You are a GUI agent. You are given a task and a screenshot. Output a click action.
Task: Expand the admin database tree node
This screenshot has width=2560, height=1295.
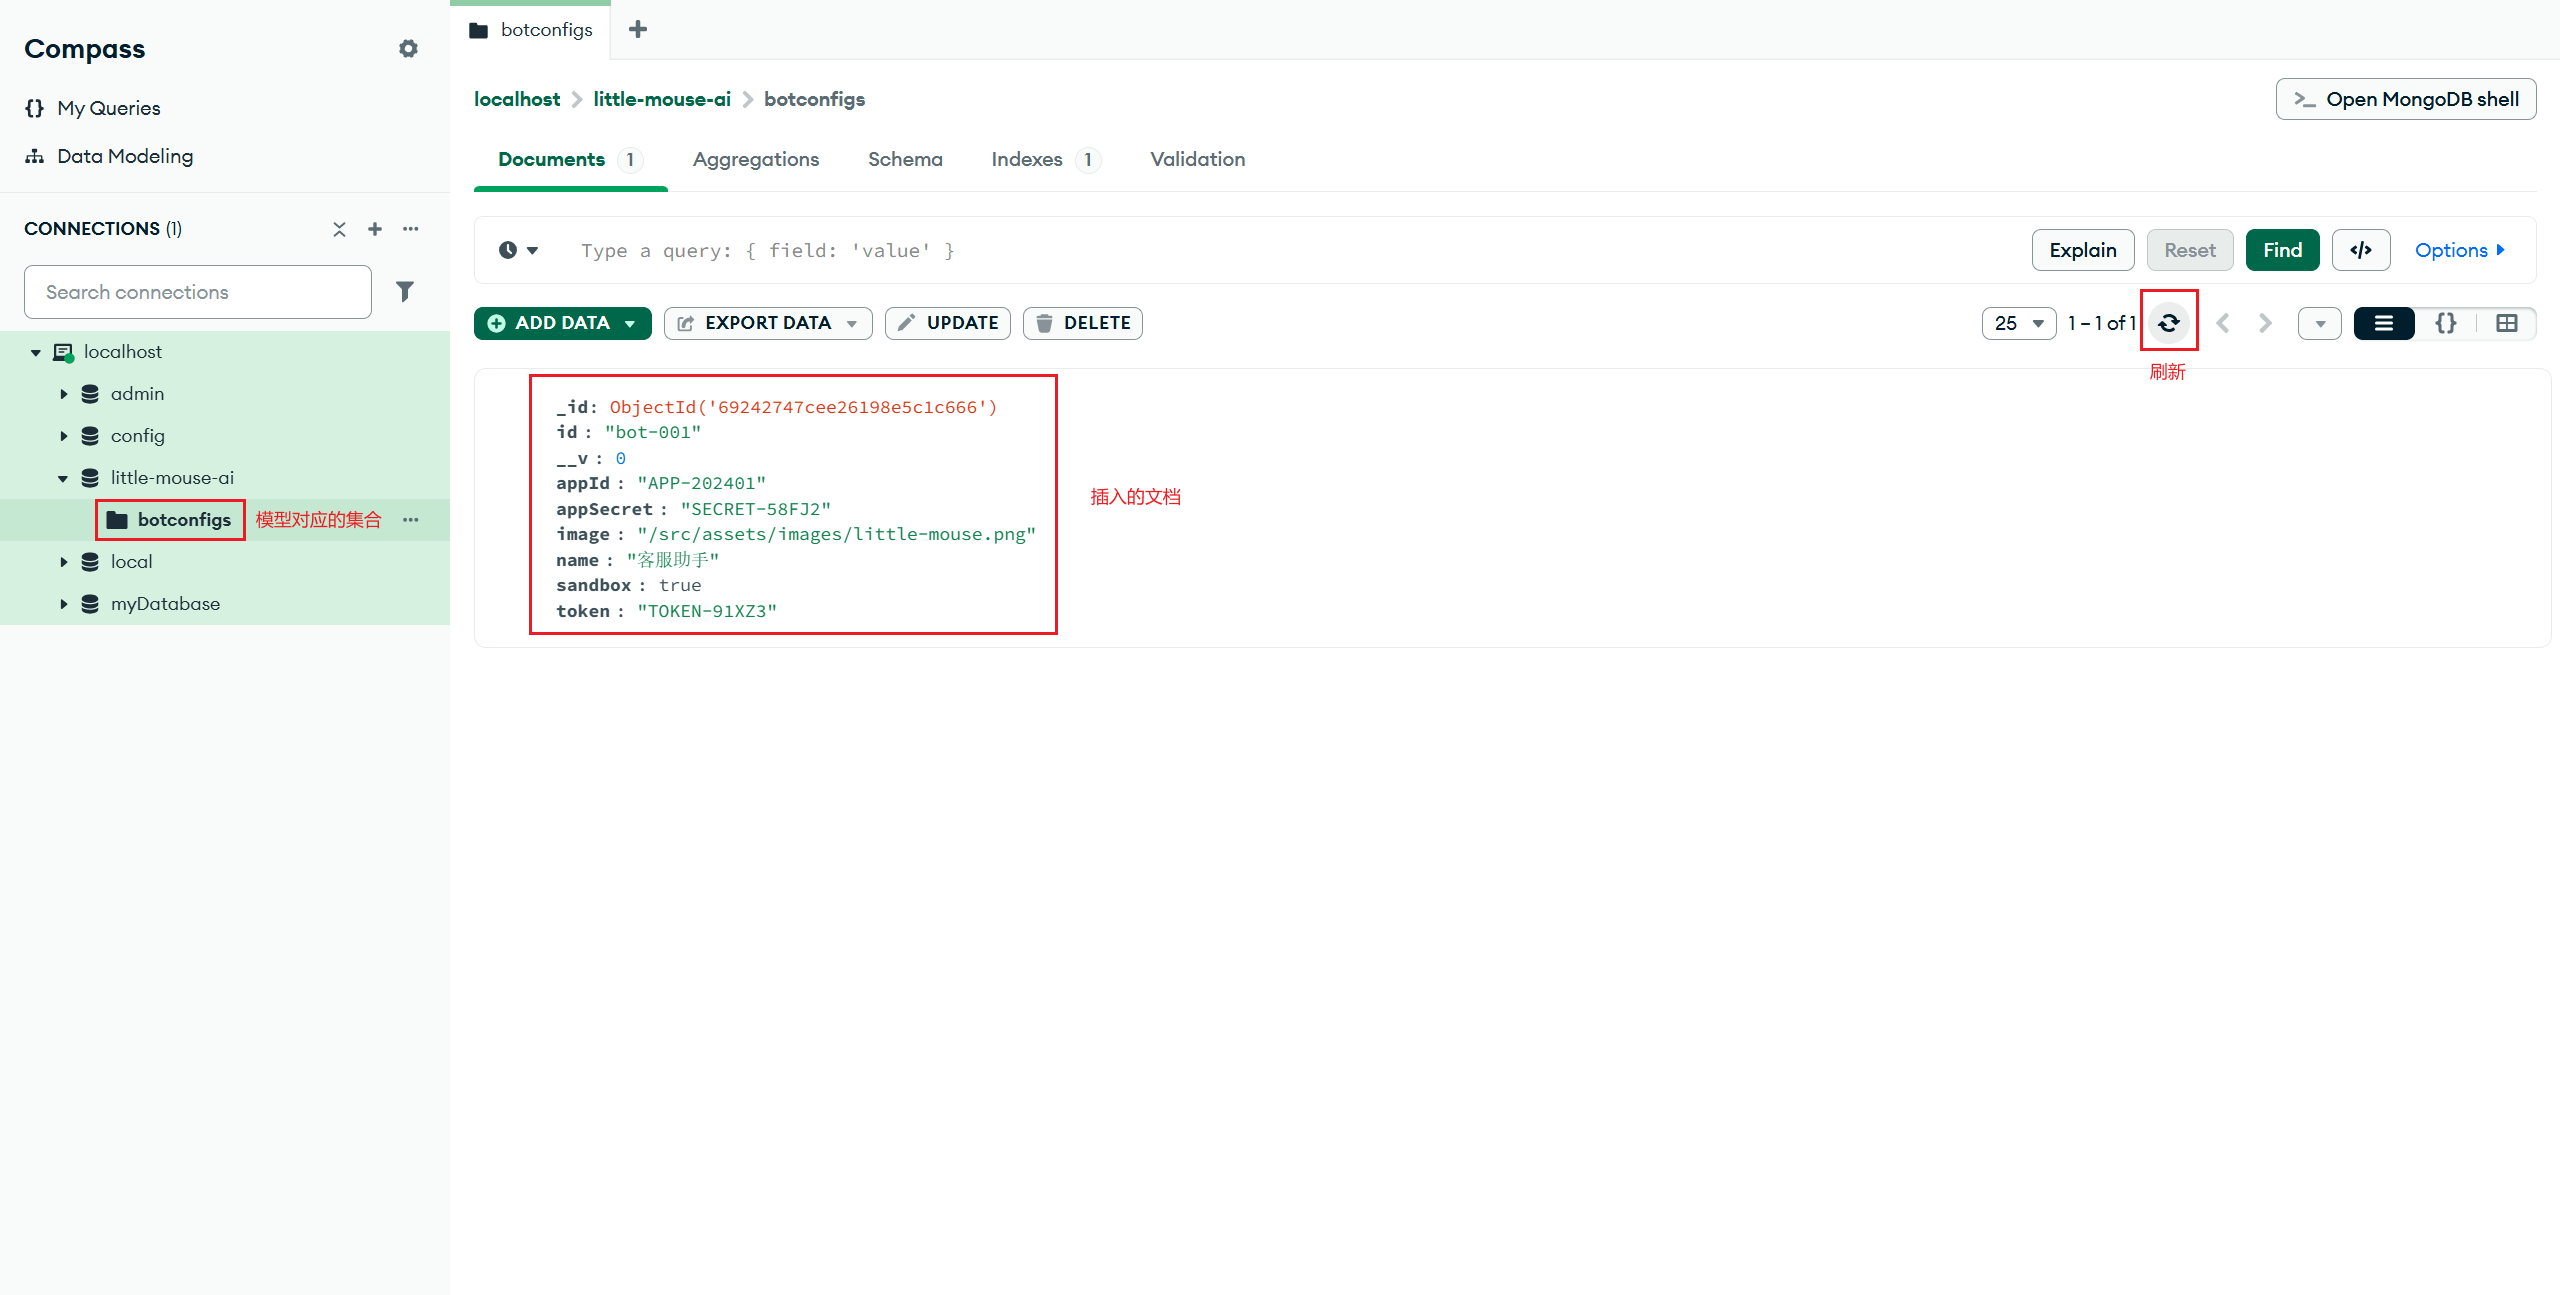point(63,394)
